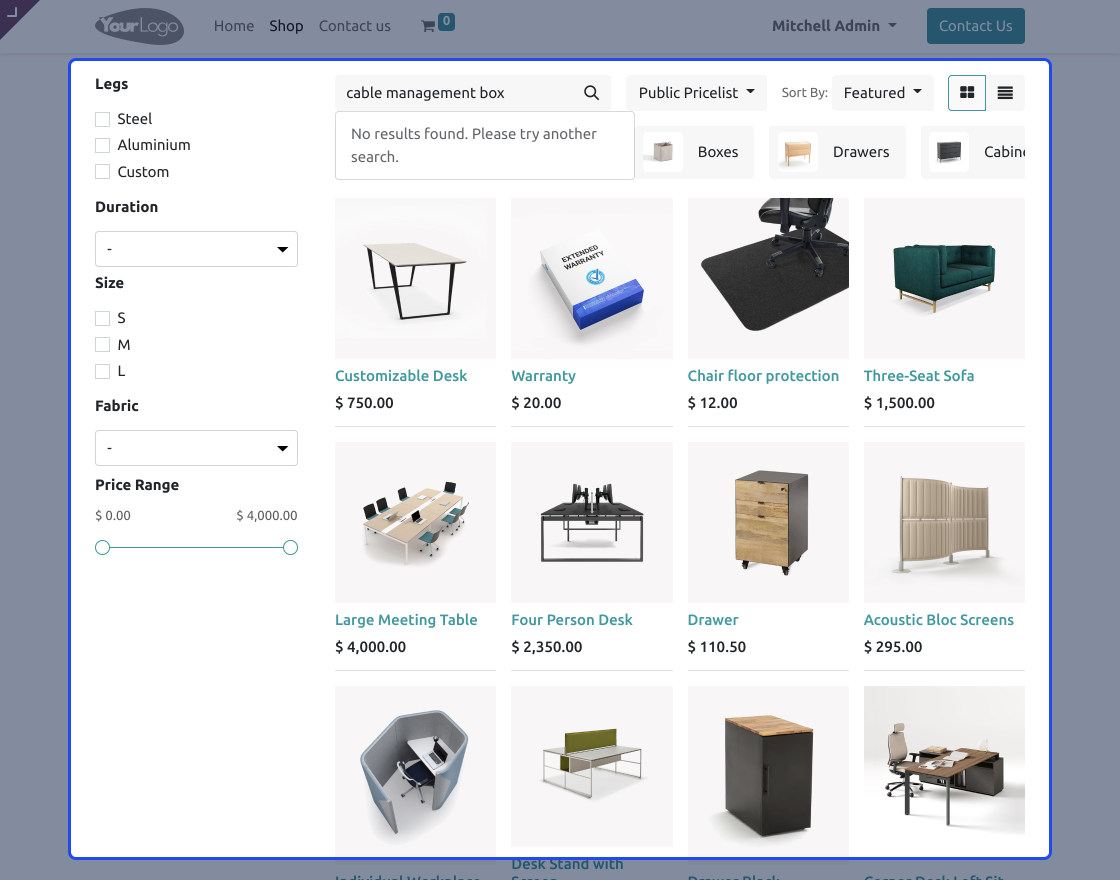Click the $ 4,000.00 table price

tap(371, 647)
